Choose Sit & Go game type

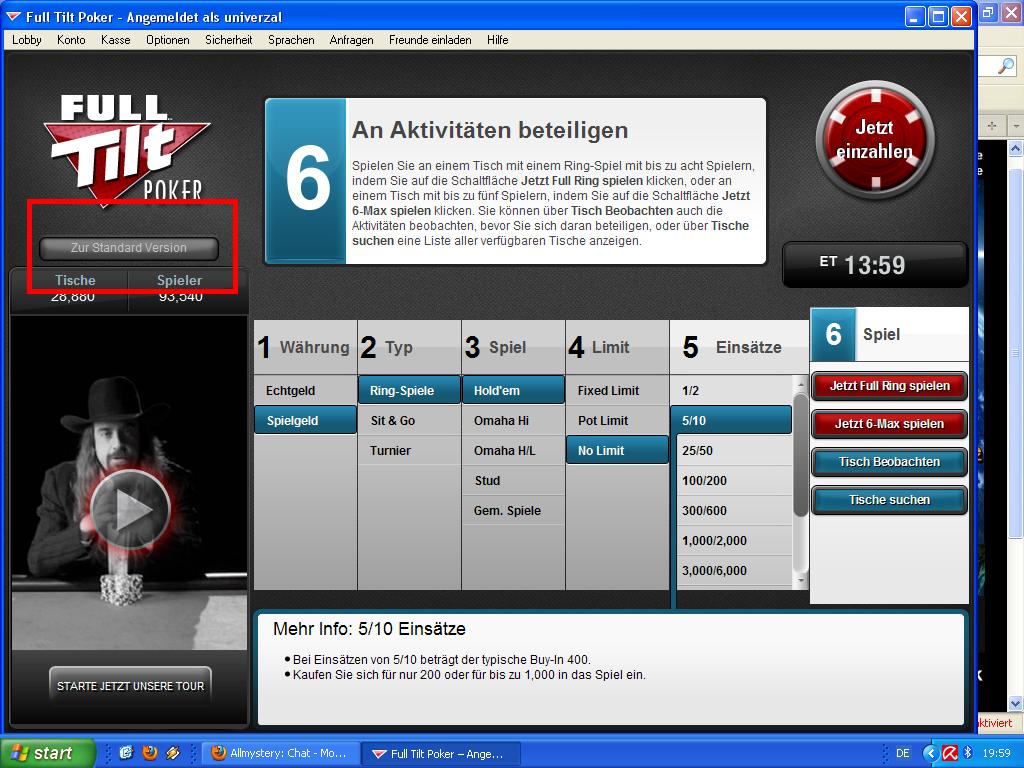409,421
